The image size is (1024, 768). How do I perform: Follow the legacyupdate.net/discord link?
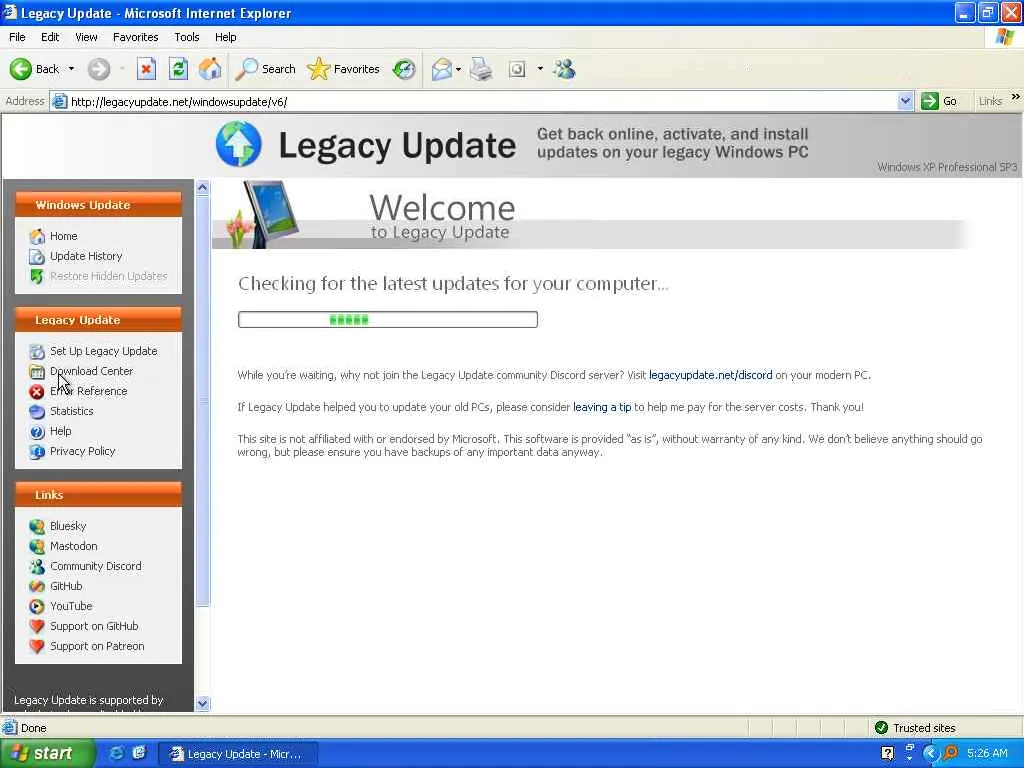(711, 375)
